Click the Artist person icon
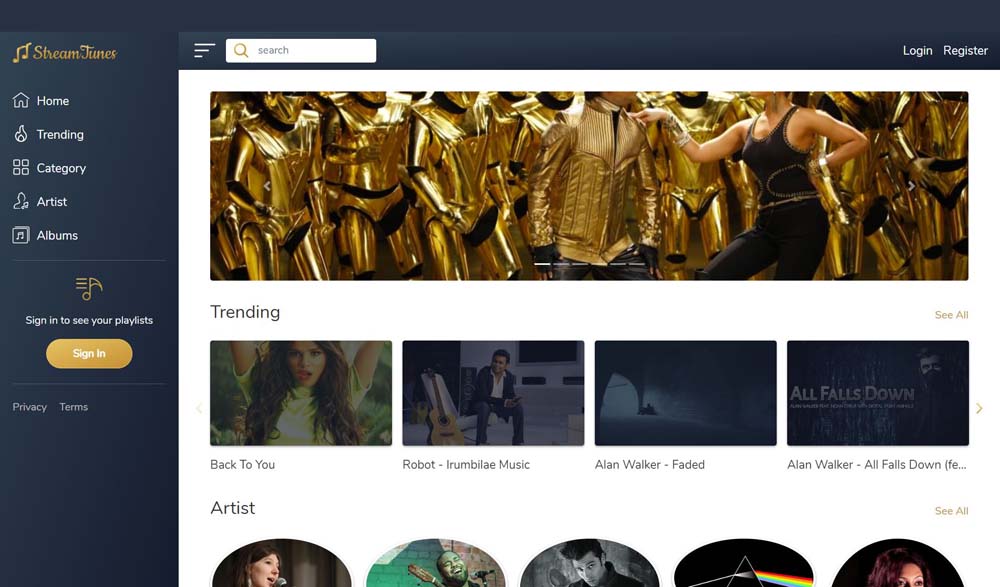This screenshot has width=1000, height=587. pyautogui.click(x=21, y=202)
